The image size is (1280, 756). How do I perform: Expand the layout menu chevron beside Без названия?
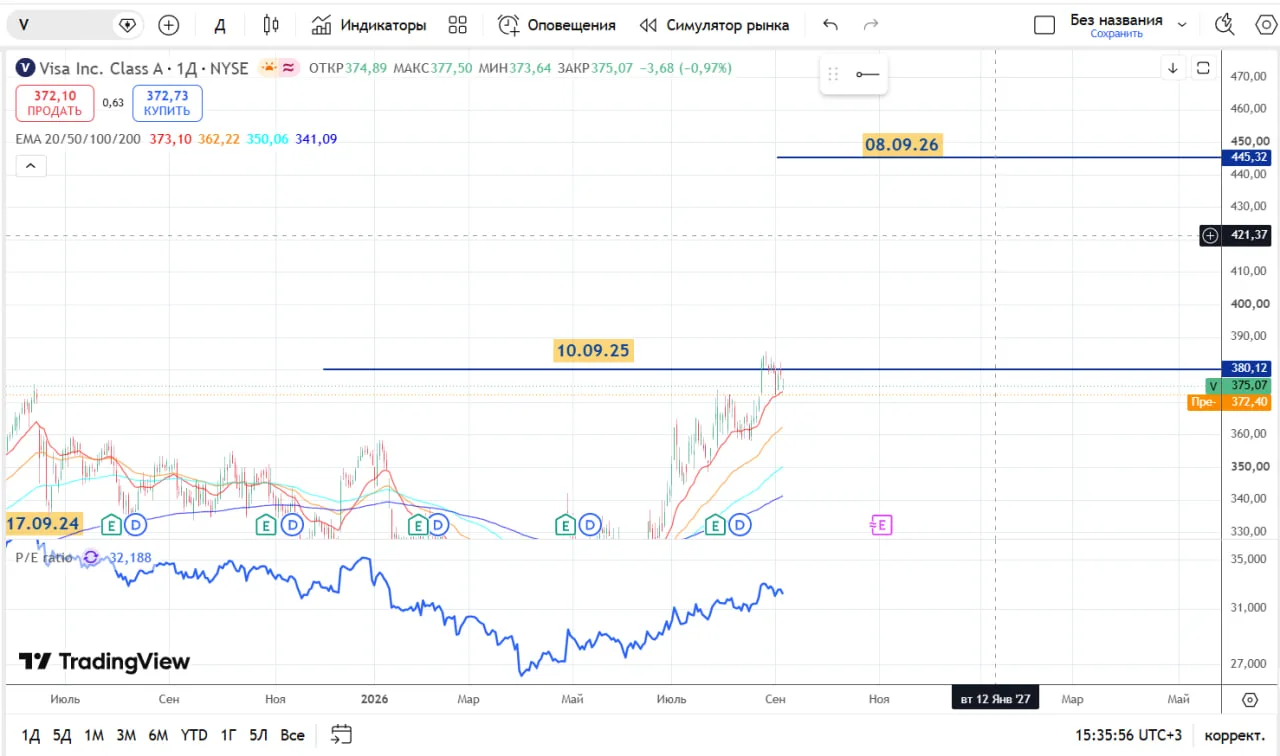click(x=1182, y=25)
